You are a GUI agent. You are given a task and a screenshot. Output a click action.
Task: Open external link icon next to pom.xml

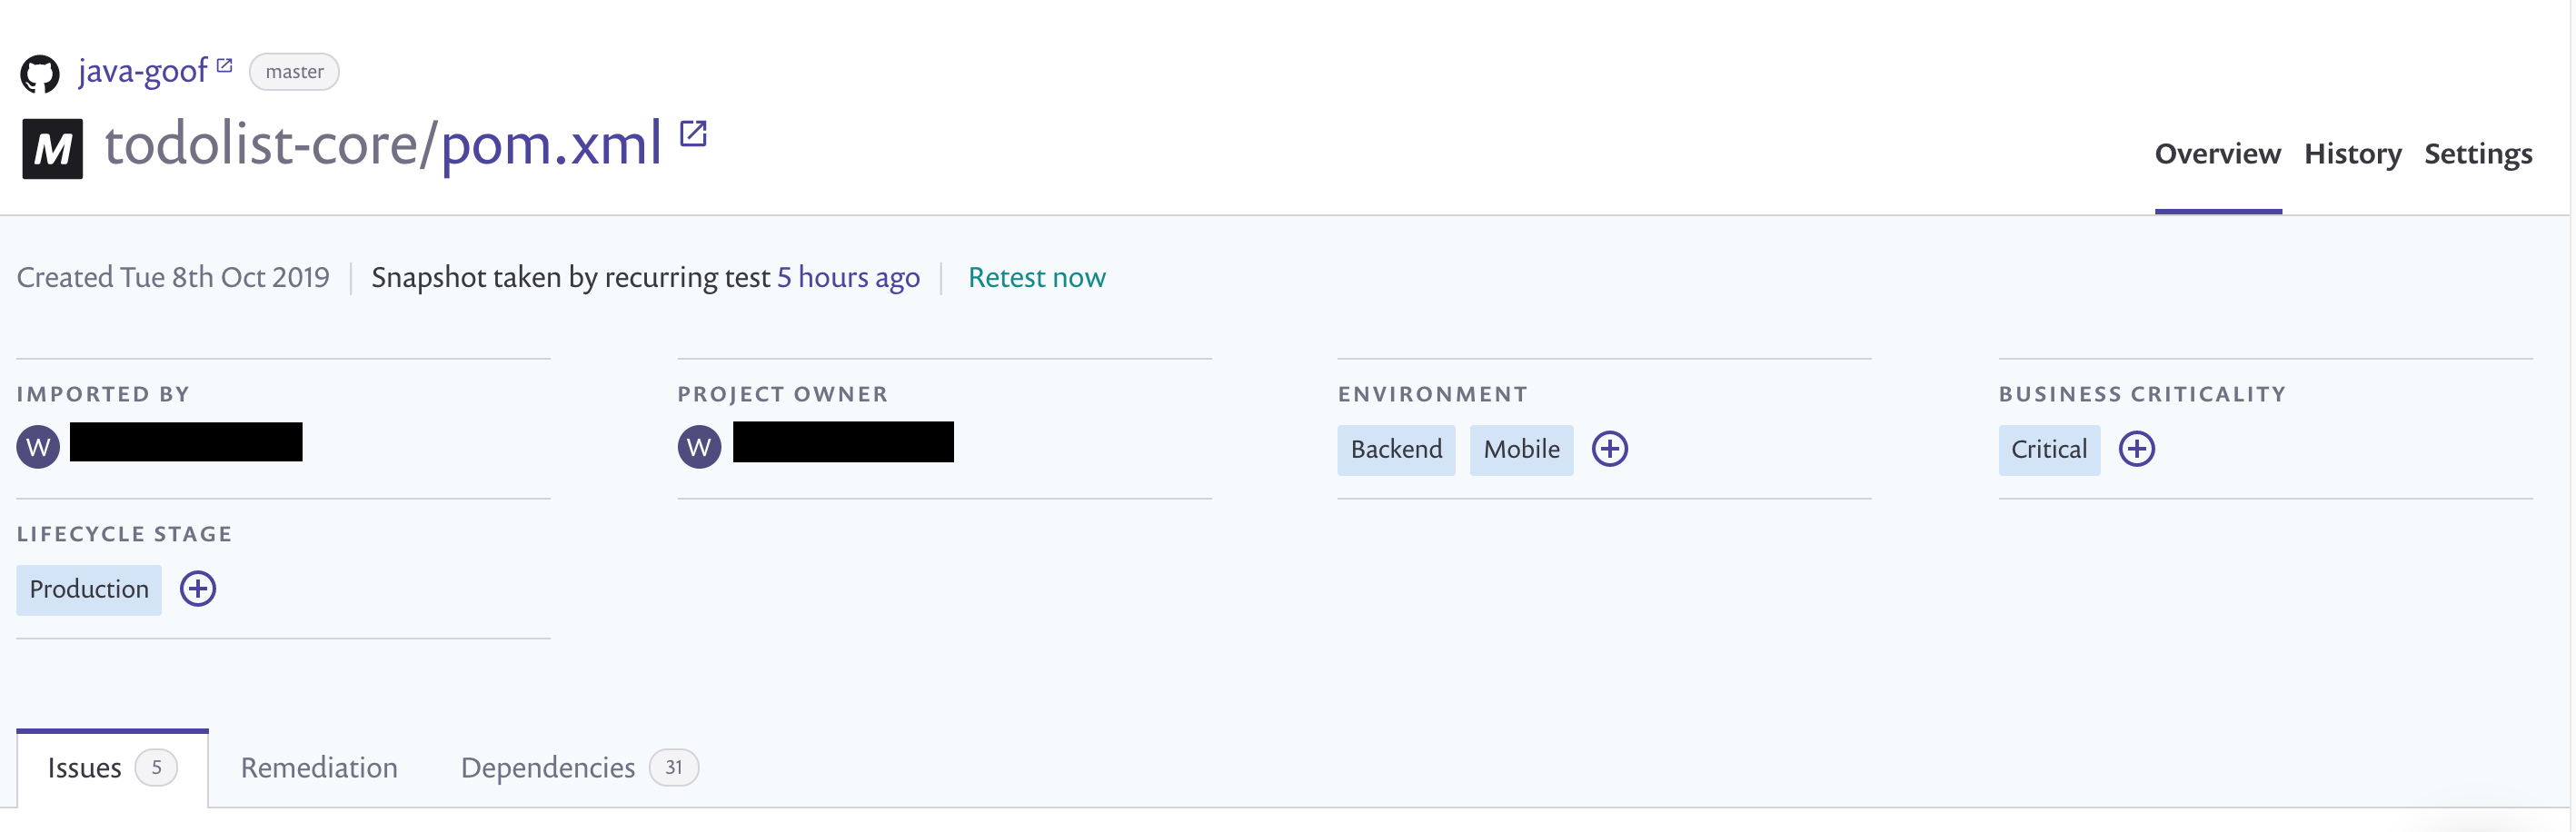[693, 133]
